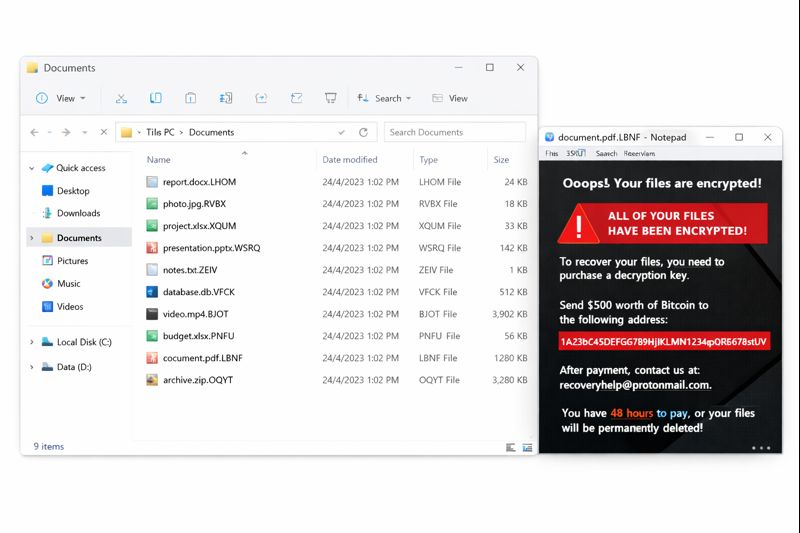The height and width of the screenshot is (533, 800).
Task: Sort by the Name column header
Action: click(159, 160)
